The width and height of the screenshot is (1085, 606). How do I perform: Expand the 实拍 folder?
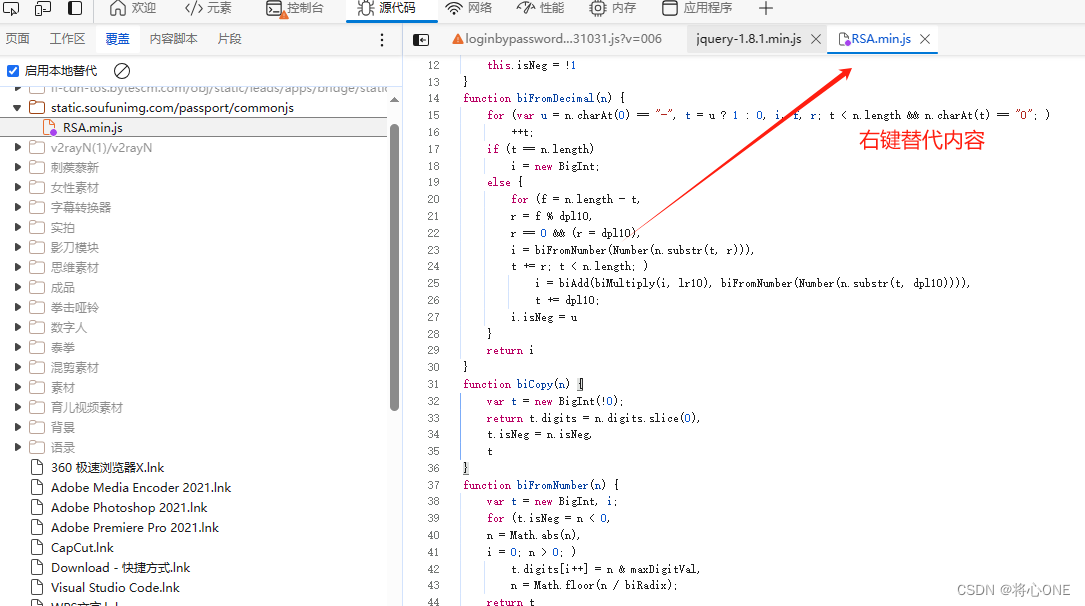18,228
